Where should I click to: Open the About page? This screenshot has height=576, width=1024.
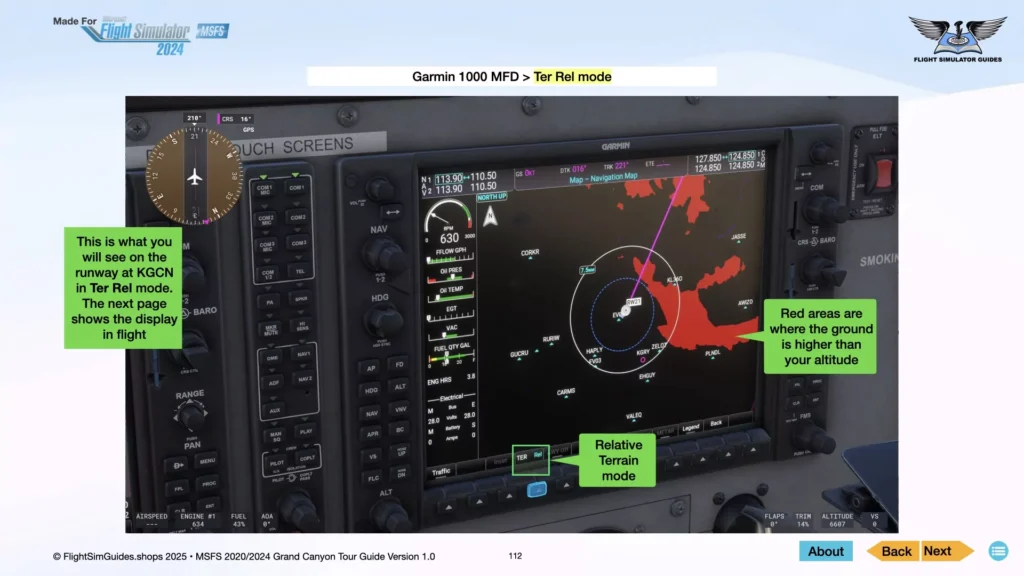pyautogui.click(x=825, y=551)
